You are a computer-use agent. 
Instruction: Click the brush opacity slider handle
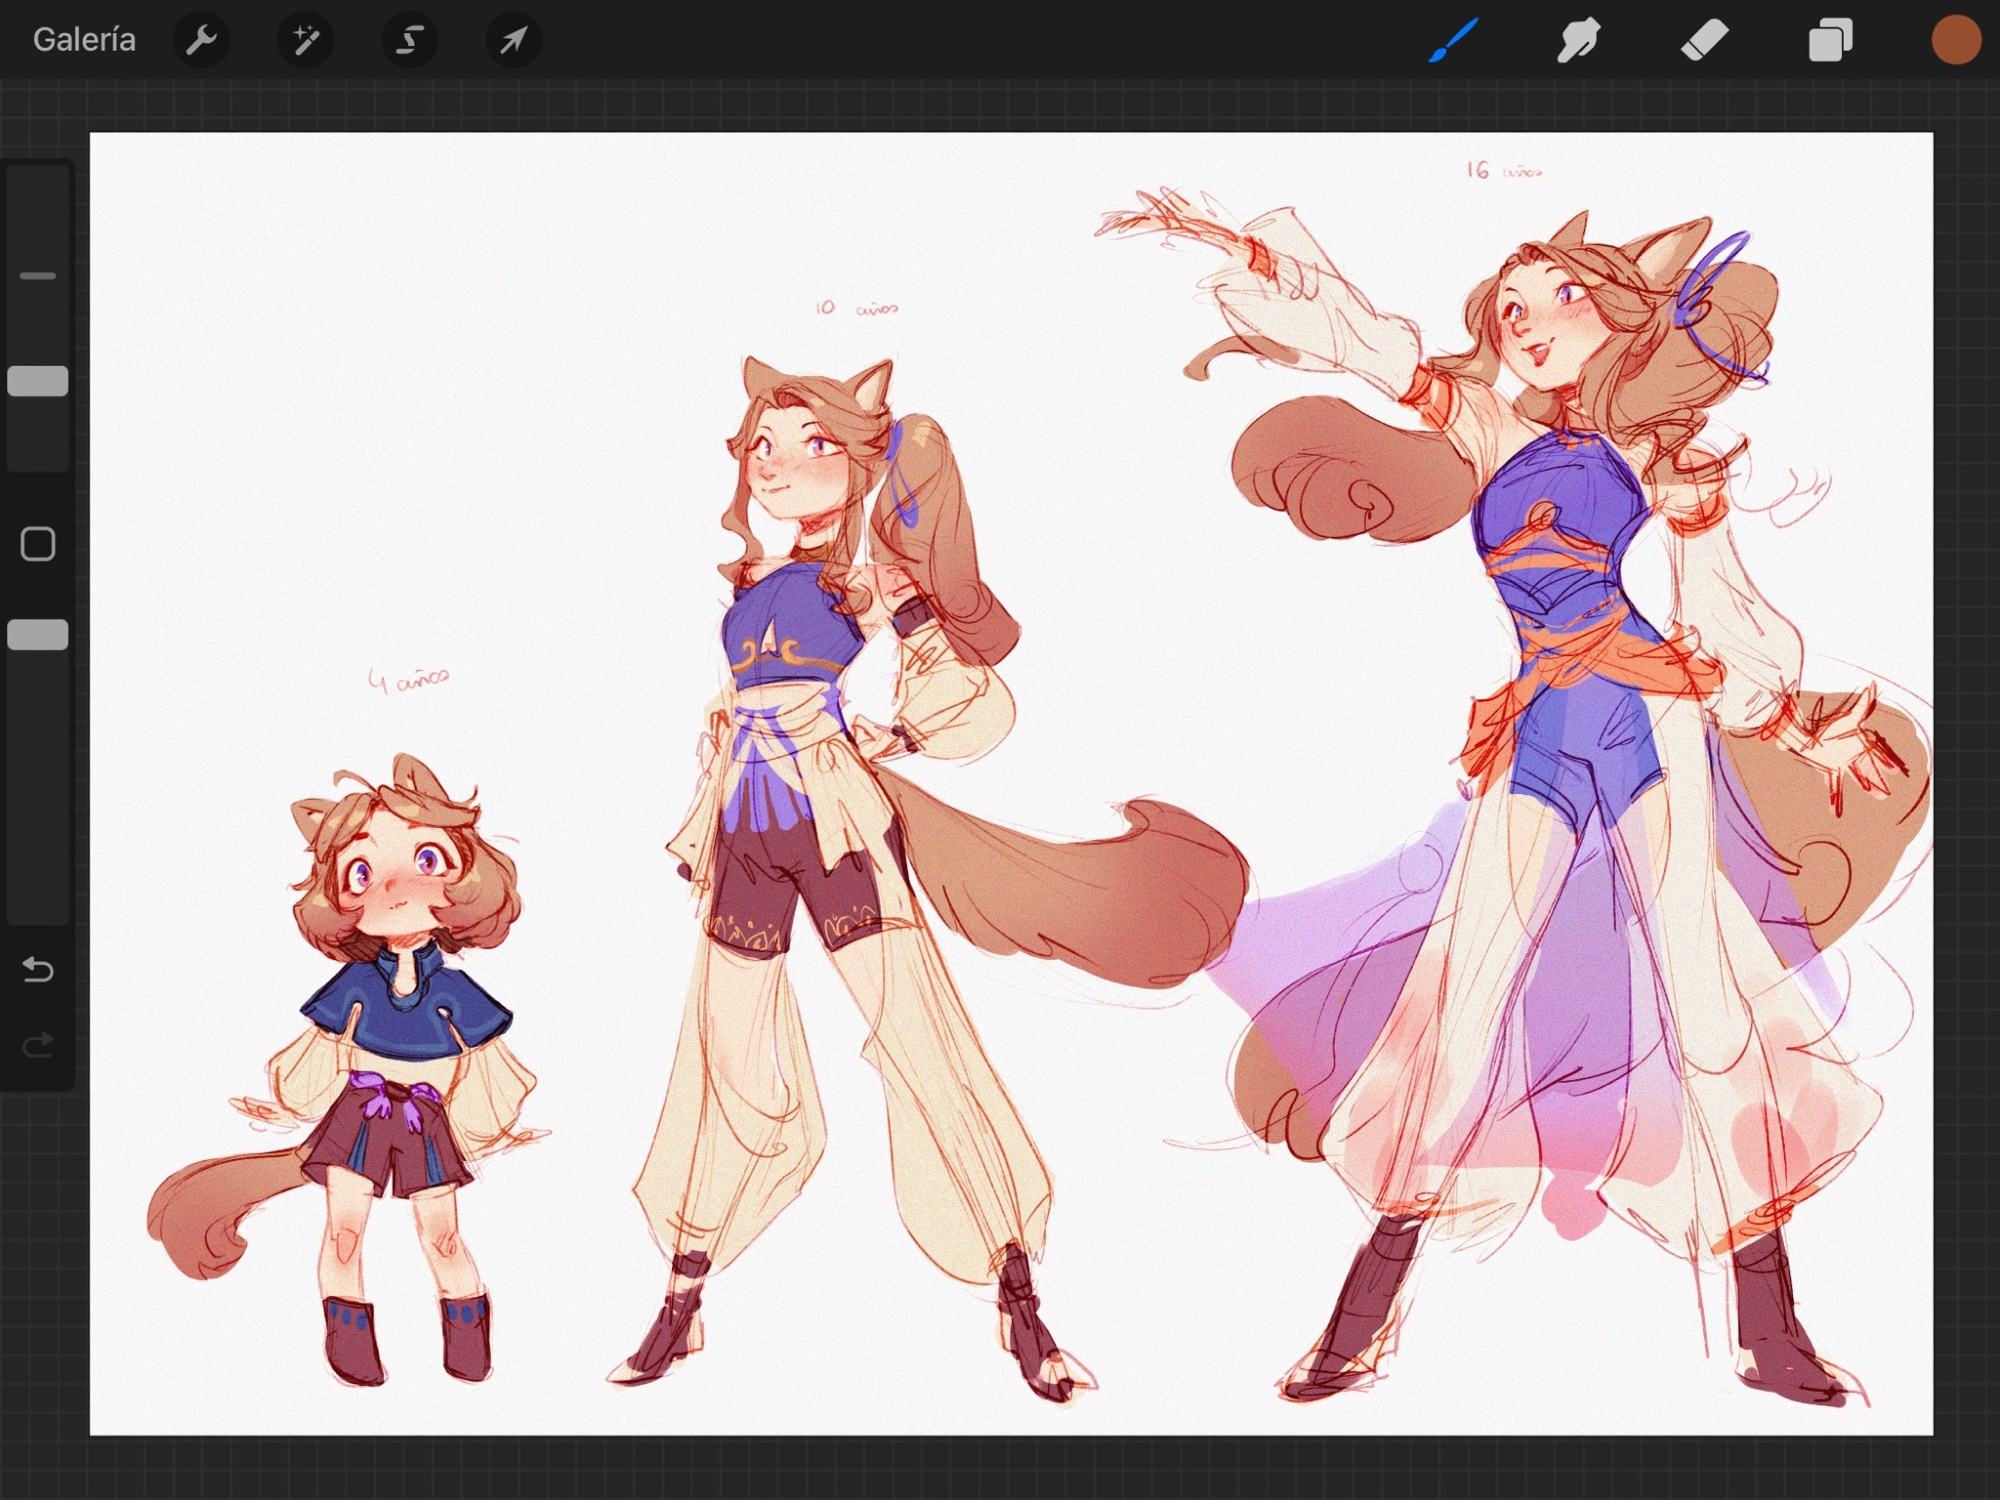coord(38,635)
